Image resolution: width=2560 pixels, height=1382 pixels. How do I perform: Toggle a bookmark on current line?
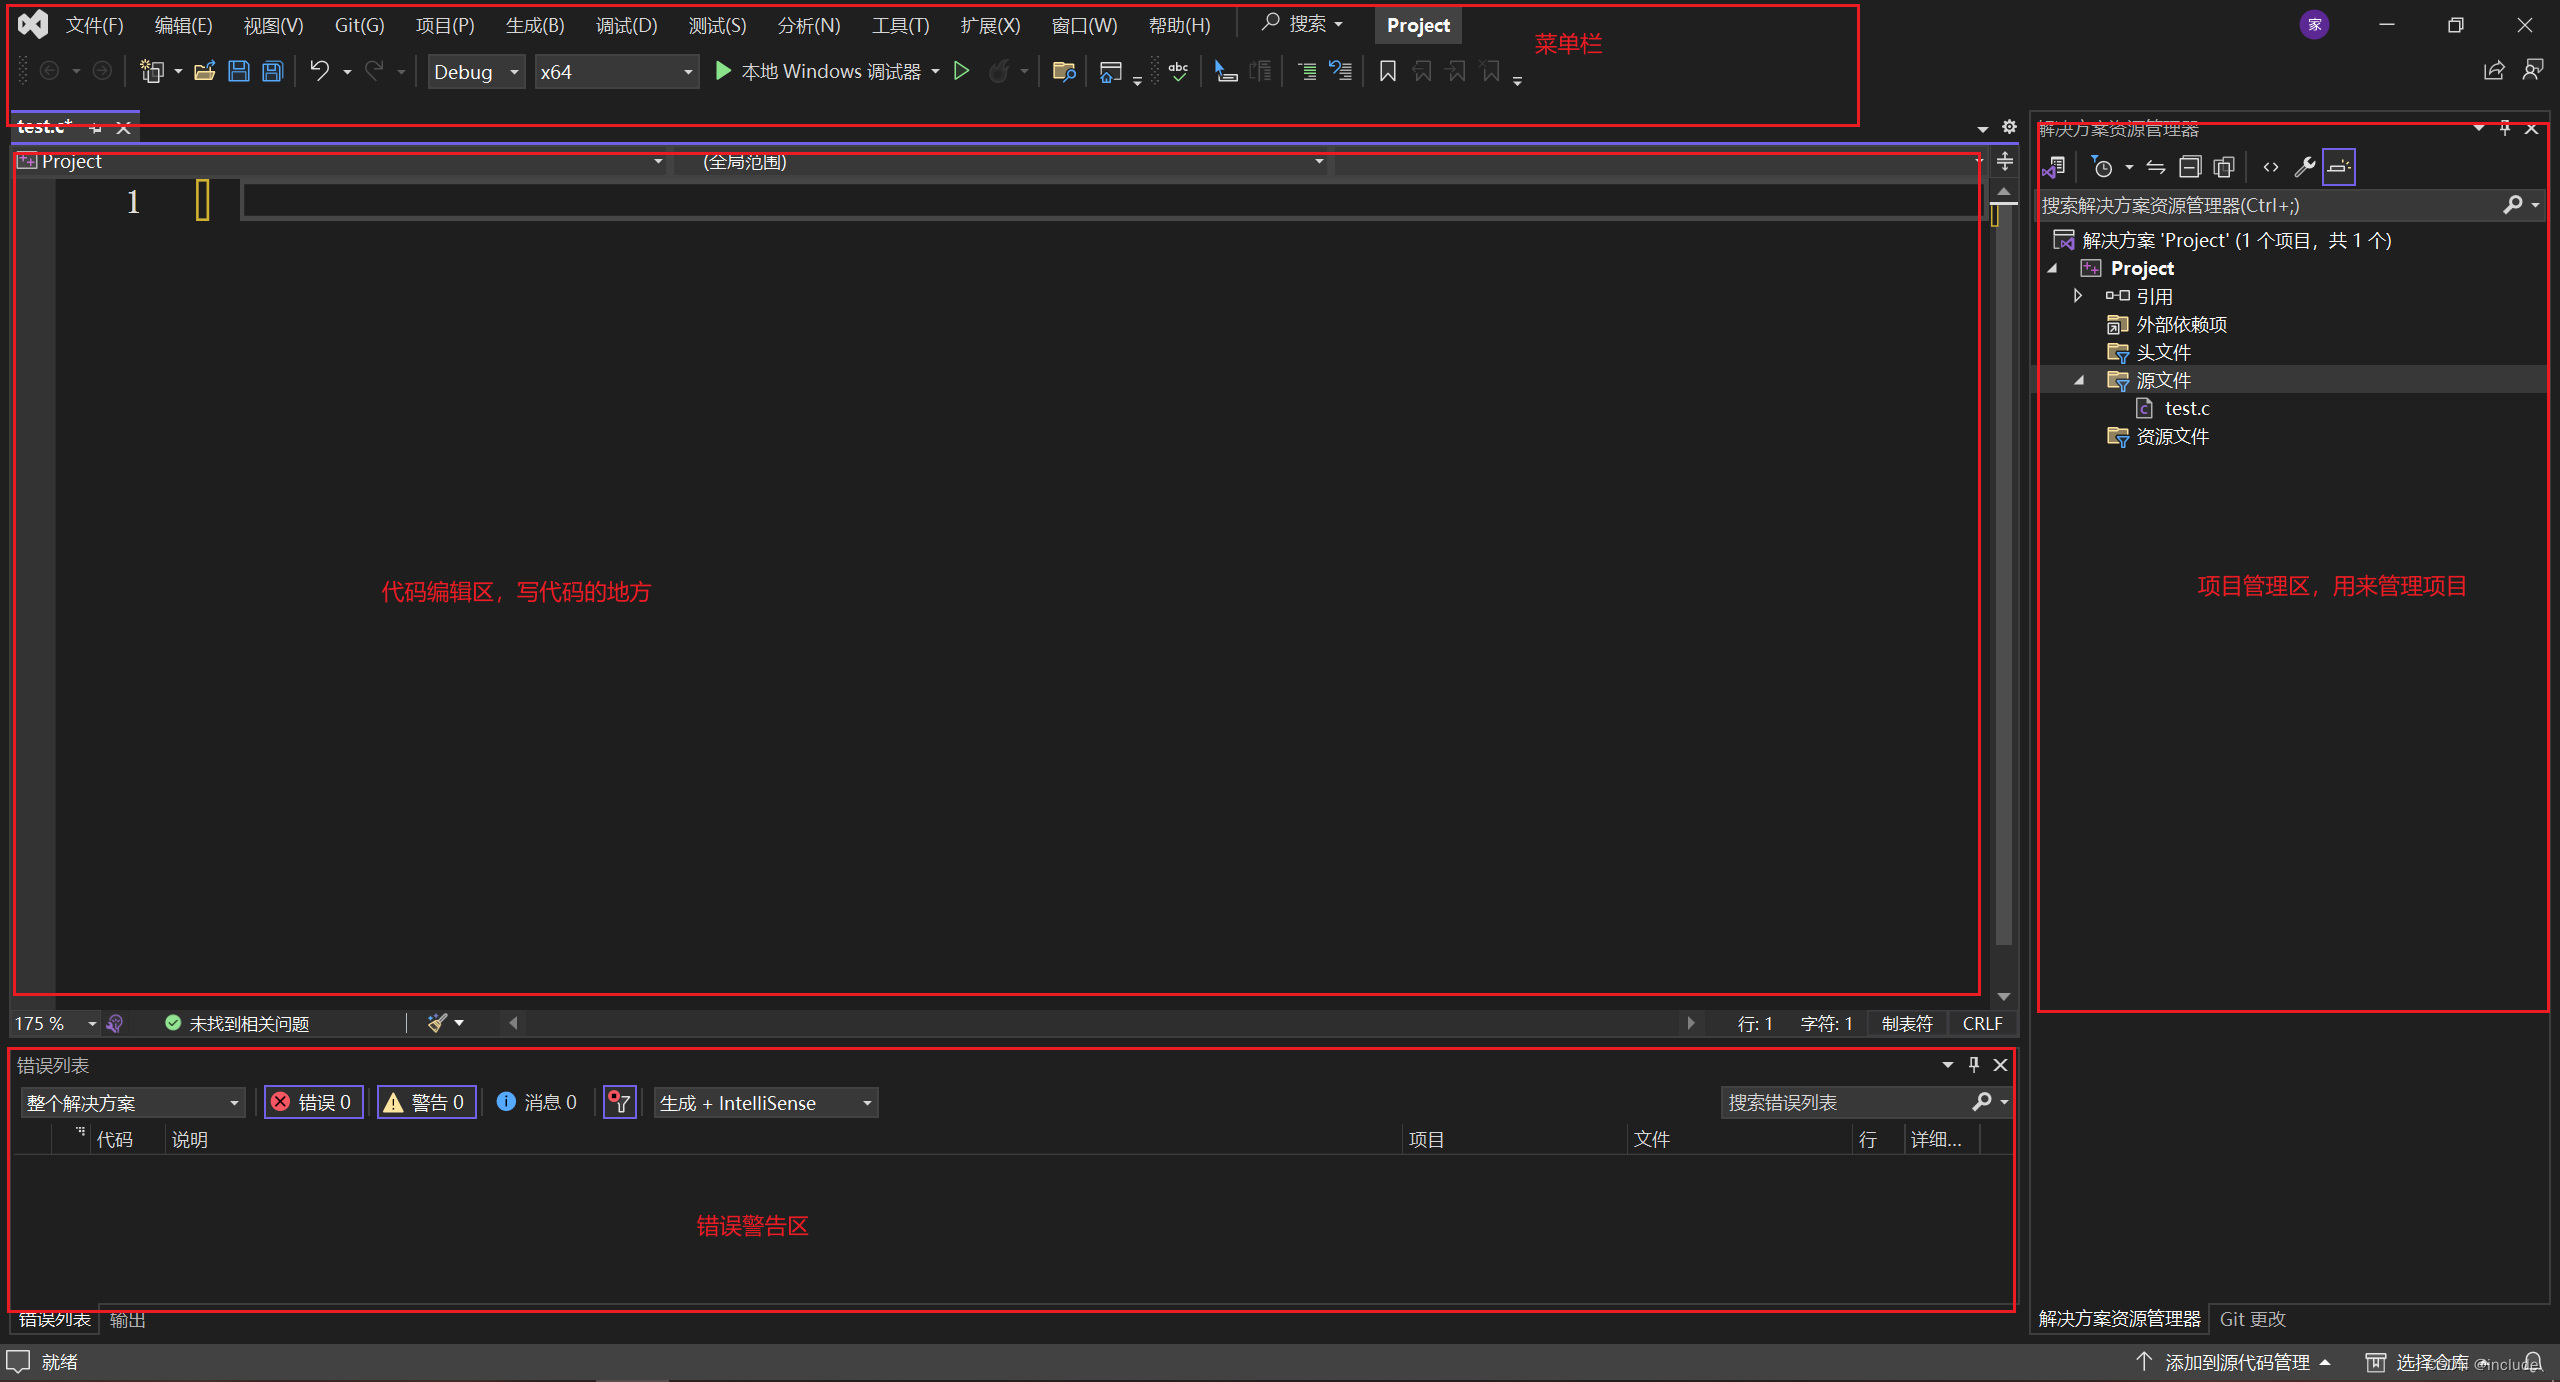pyautogui.click(x=1388, y=71)
